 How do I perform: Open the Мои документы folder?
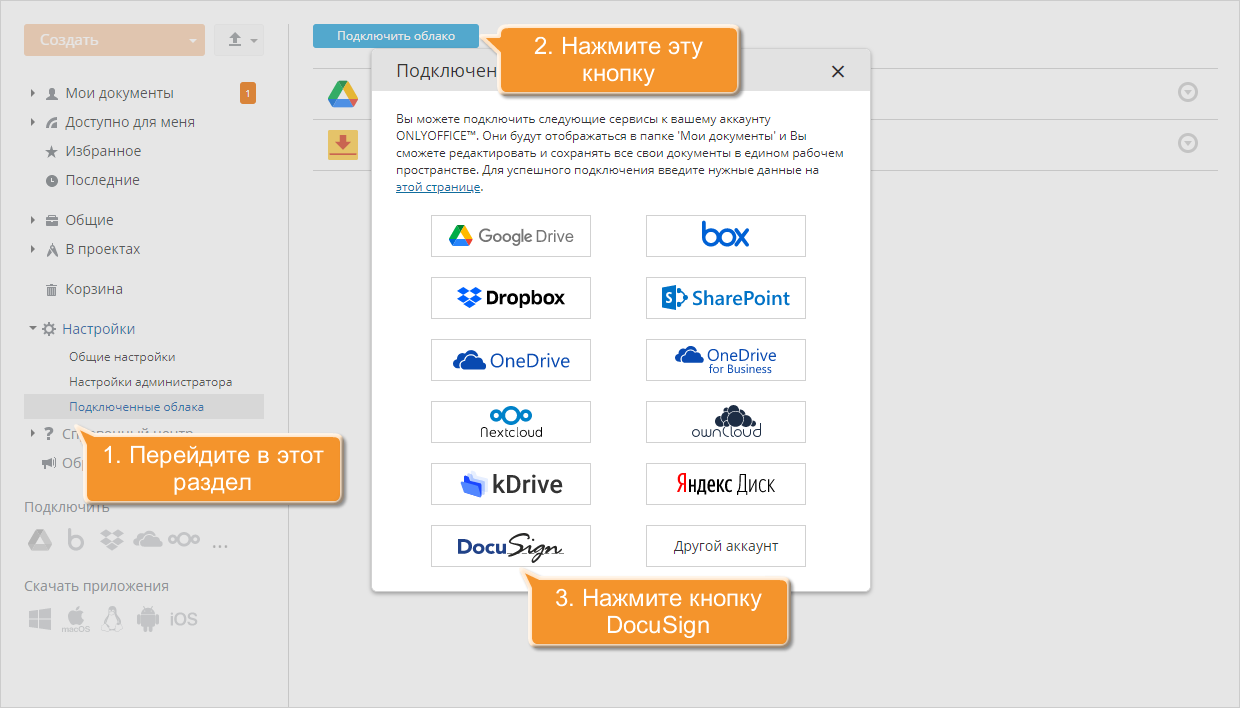pos(119,93)
